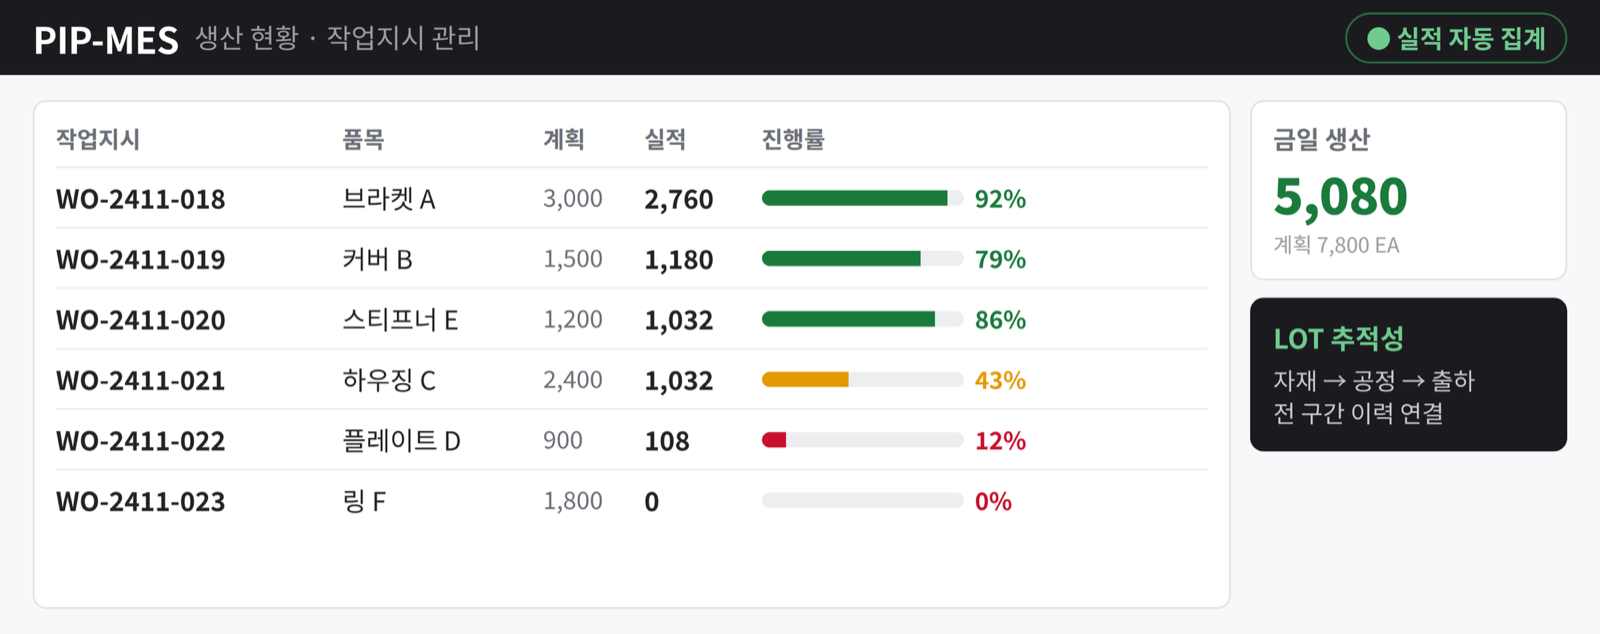Toggle the 실적 자동 집계 pill button
Screen dimensions: 1600x634
1456,38
